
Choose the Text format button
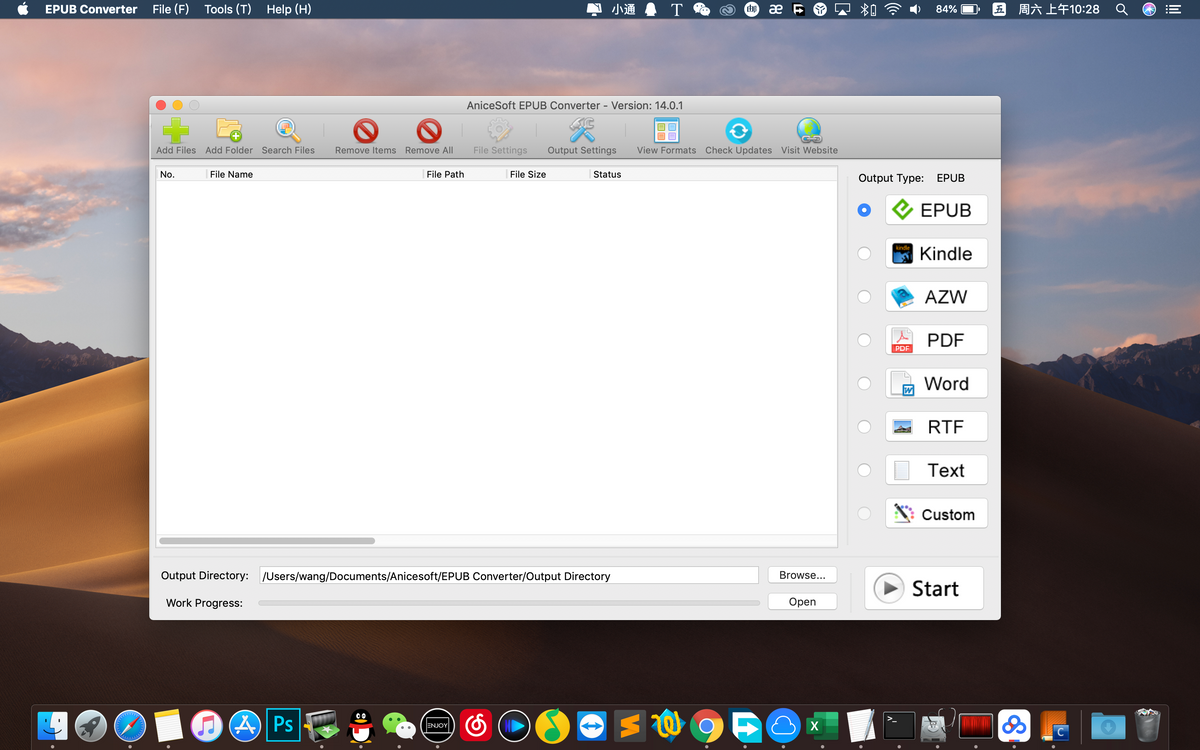936,470
